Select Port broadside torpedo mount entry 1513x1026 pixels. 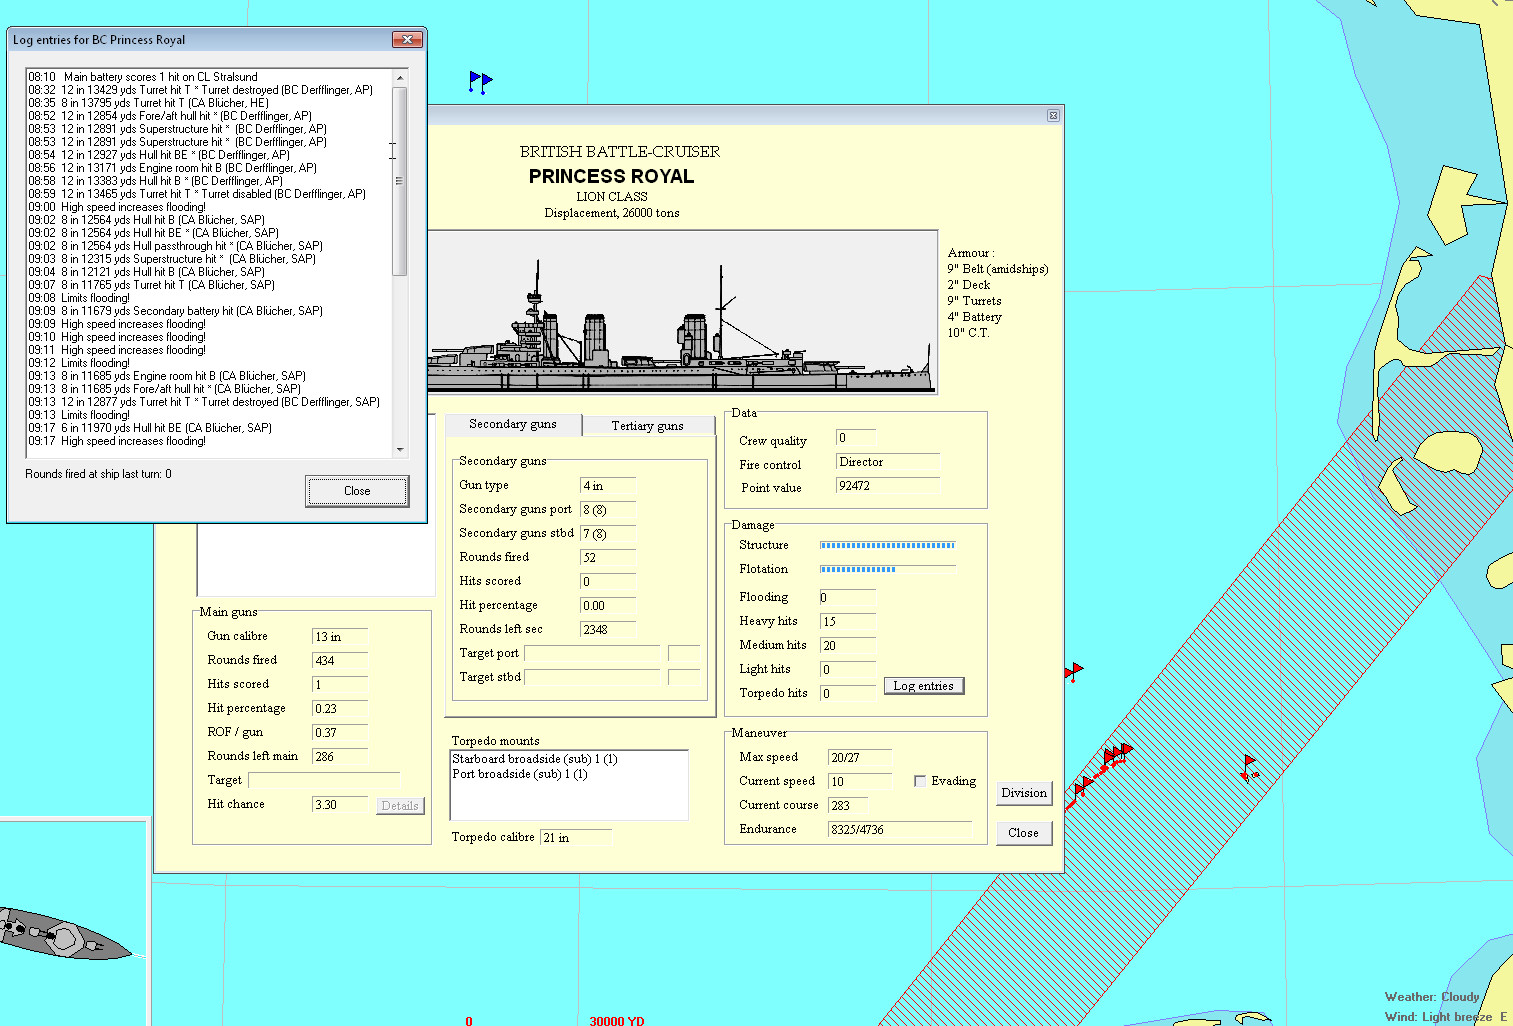[519, 774]
